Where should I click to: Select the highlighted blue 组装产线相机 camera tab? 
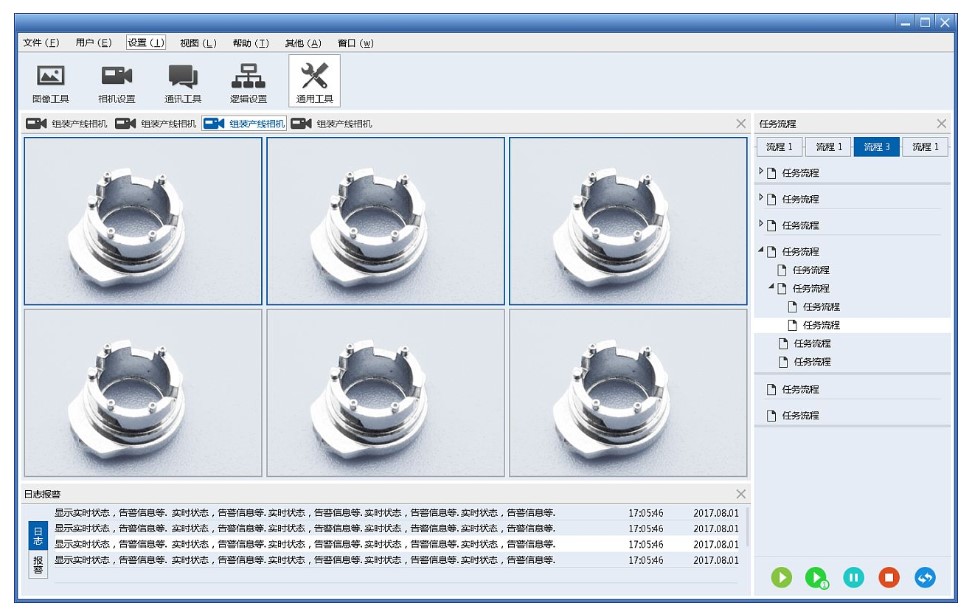(x=245, y=123)
